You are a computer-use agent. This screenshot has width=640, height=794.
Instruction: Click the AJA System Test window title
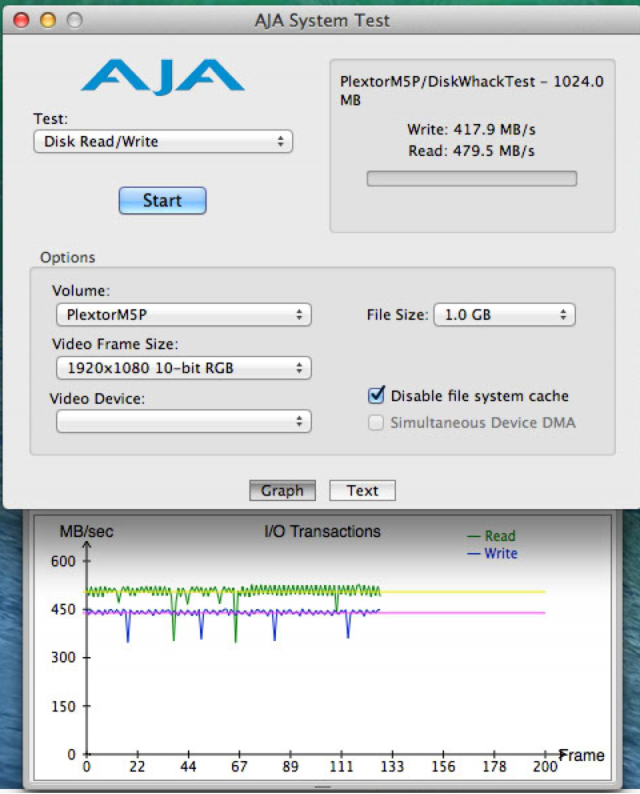tap(322, 20)
